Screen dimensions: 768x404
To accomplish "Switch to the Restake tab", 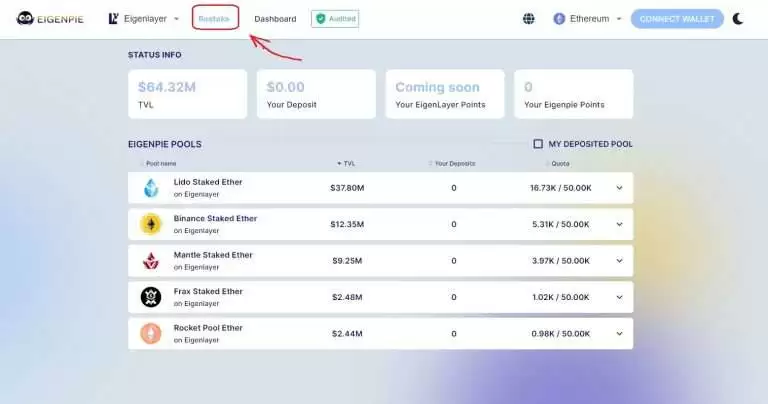I will (214, 19).
